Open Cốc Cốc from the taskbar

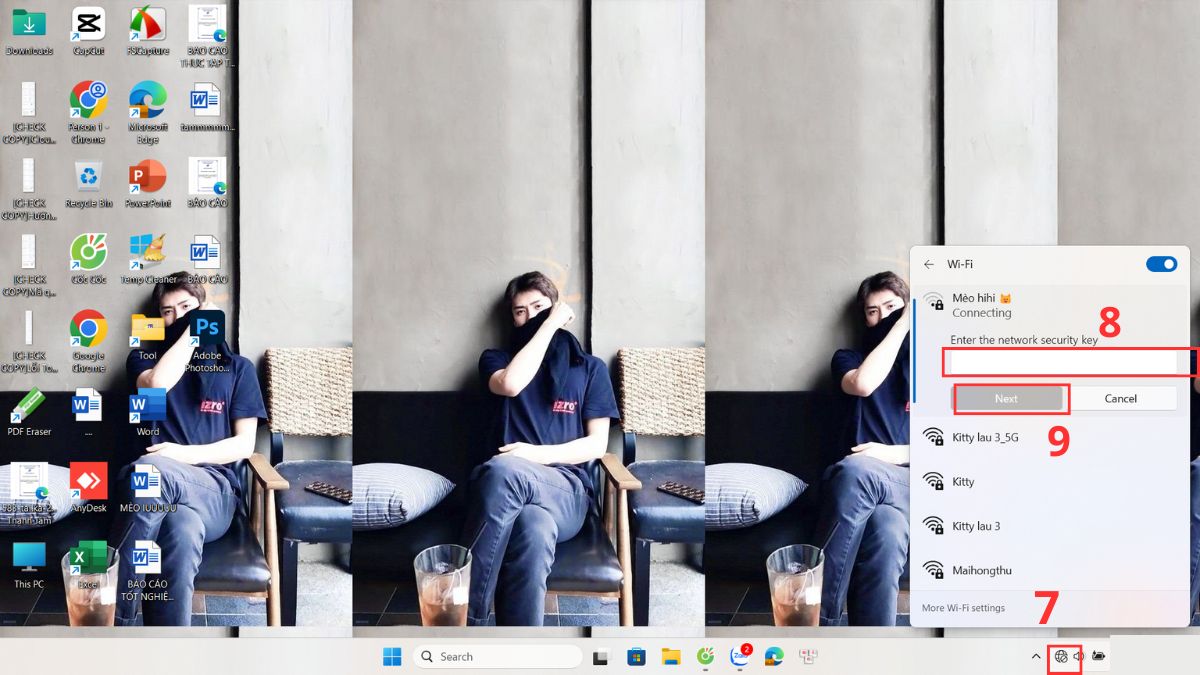705,657
